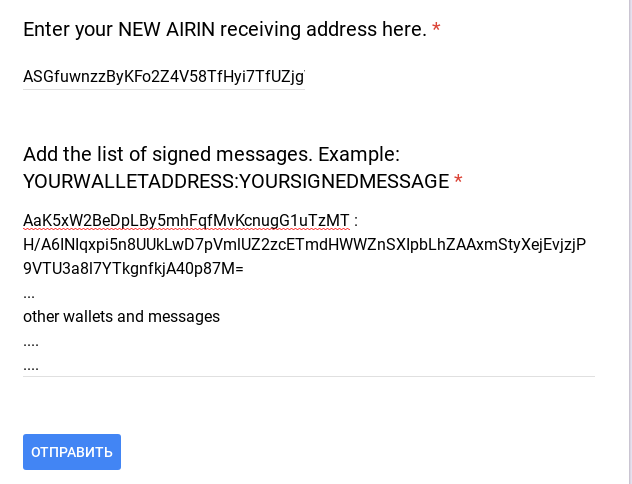Click the wallet address AaK5xW2BeDpLBy5mhFqfMvKcnugG1uTzMT
This screenshot has width=632, height=484.
186,220
